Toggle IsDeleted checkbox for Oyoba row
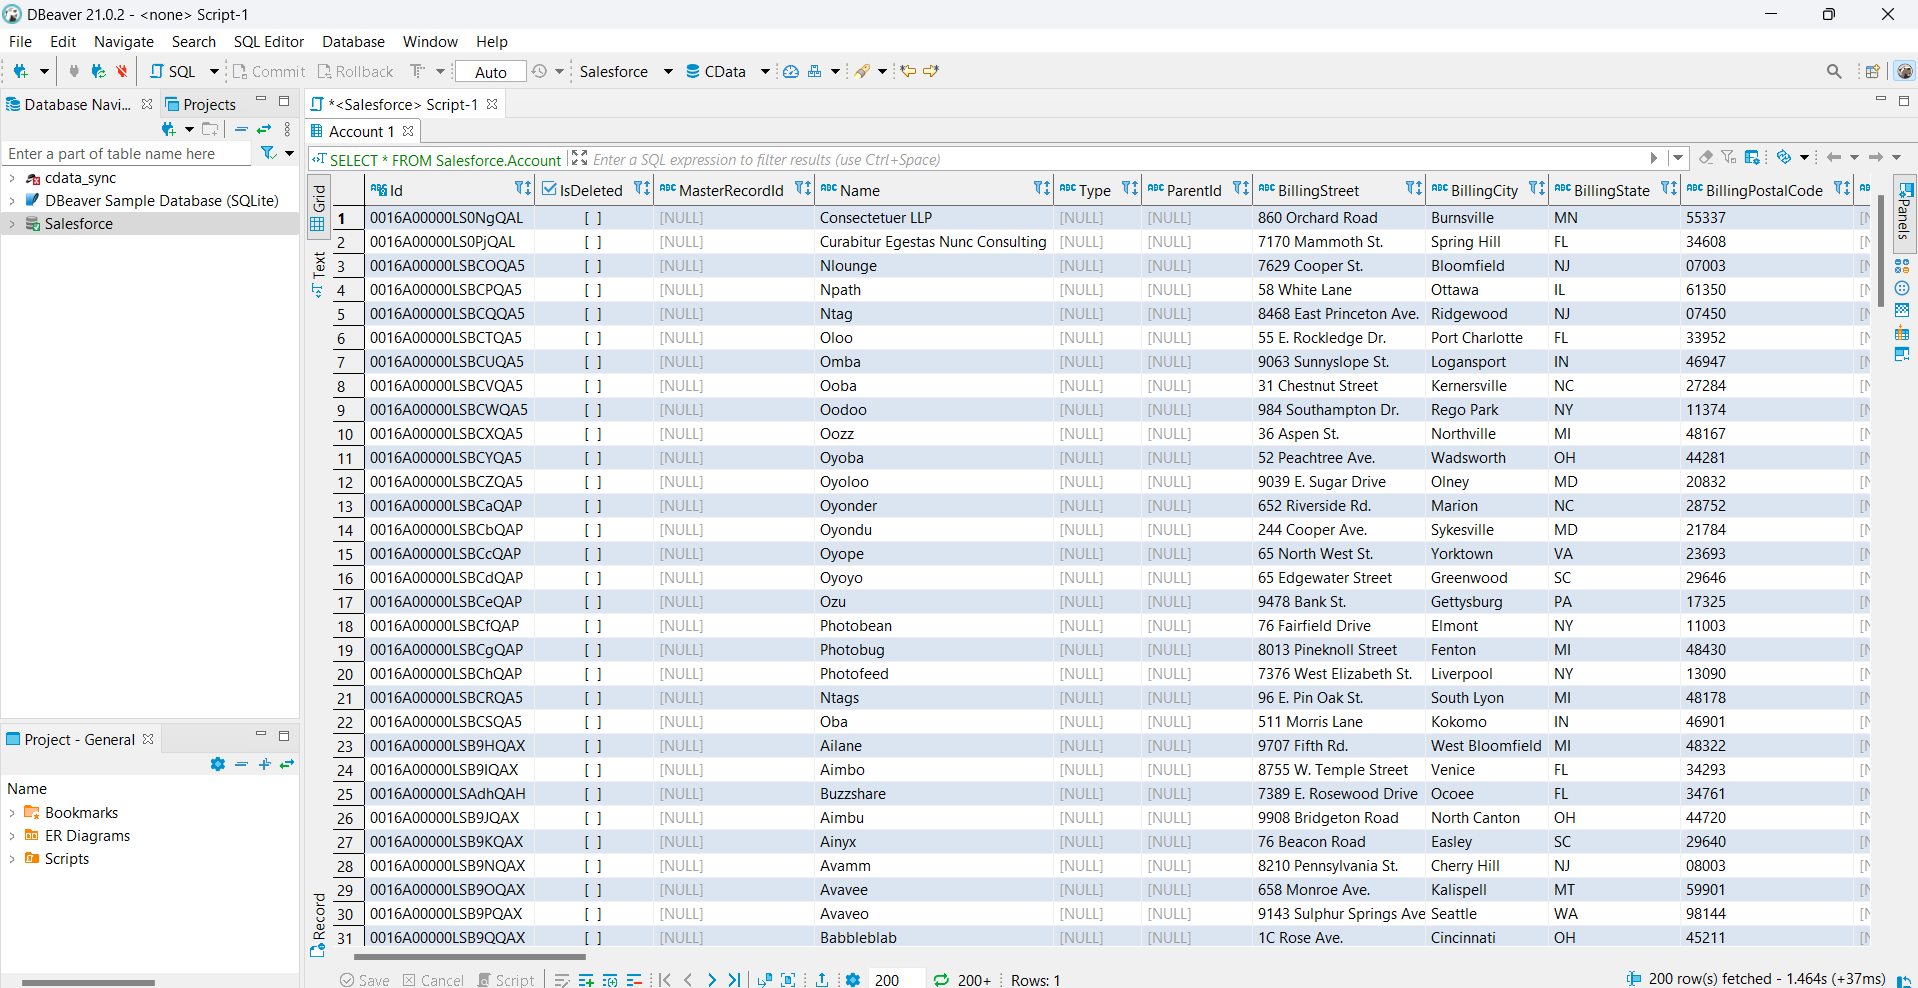 (x=593, y=458)
